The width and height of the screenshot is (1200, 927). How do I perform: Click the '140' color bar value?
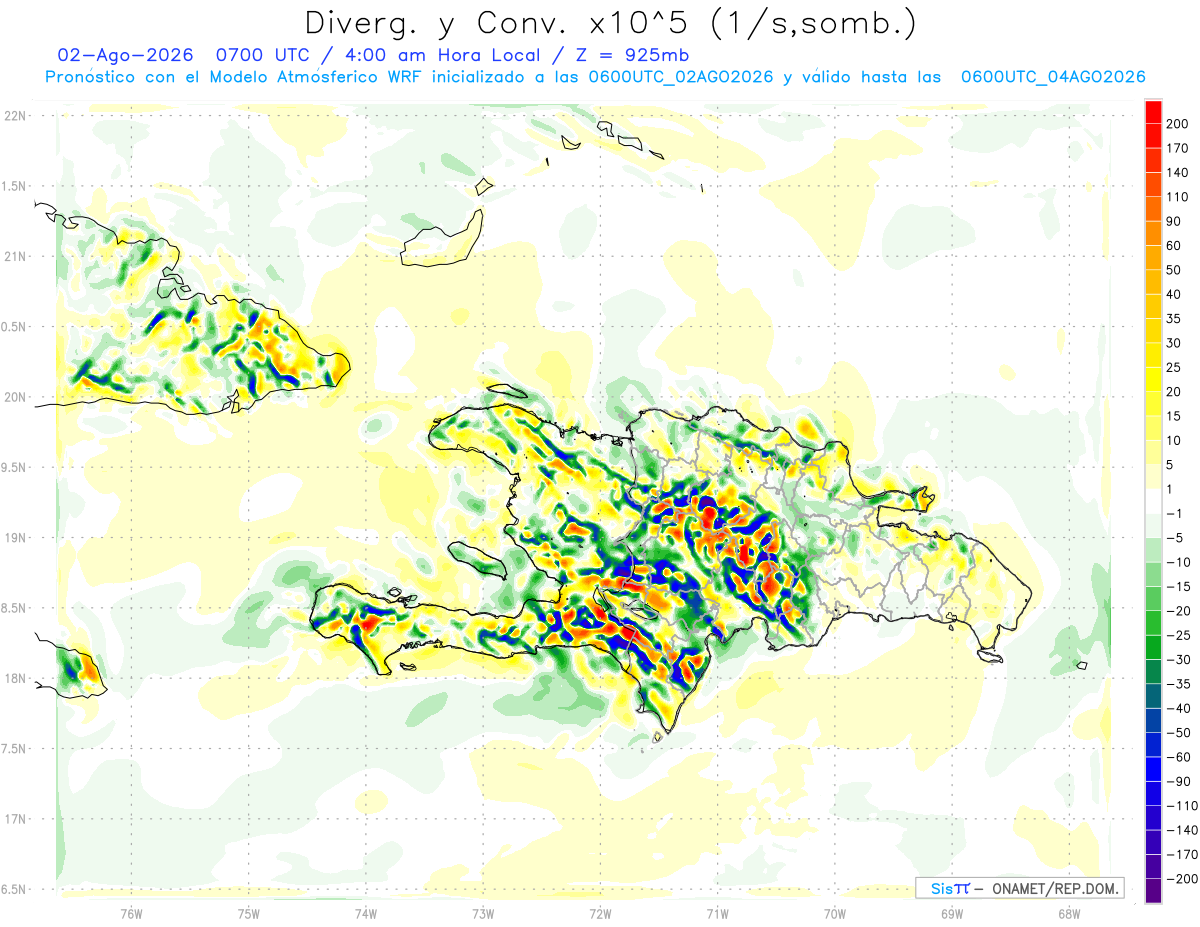click(x=1177, y=173)
